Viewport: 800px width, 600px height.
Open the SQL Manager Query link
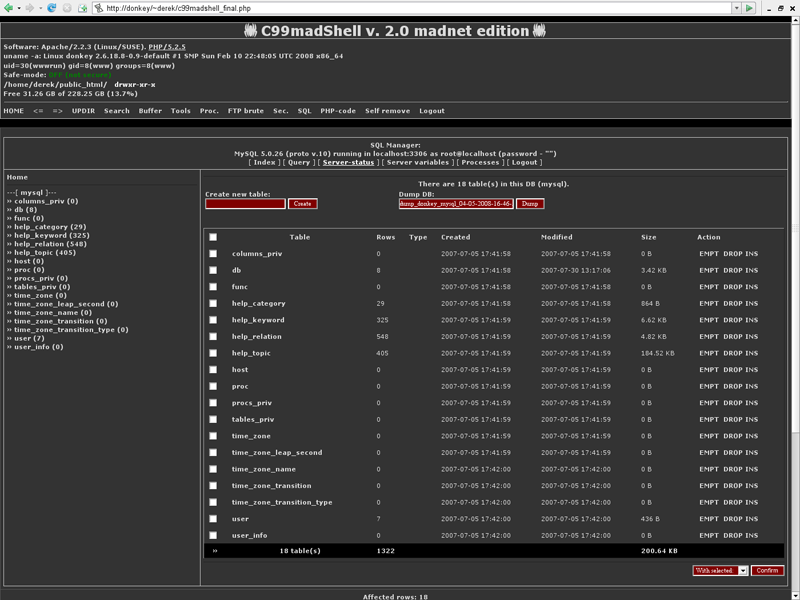pos(299,162)
